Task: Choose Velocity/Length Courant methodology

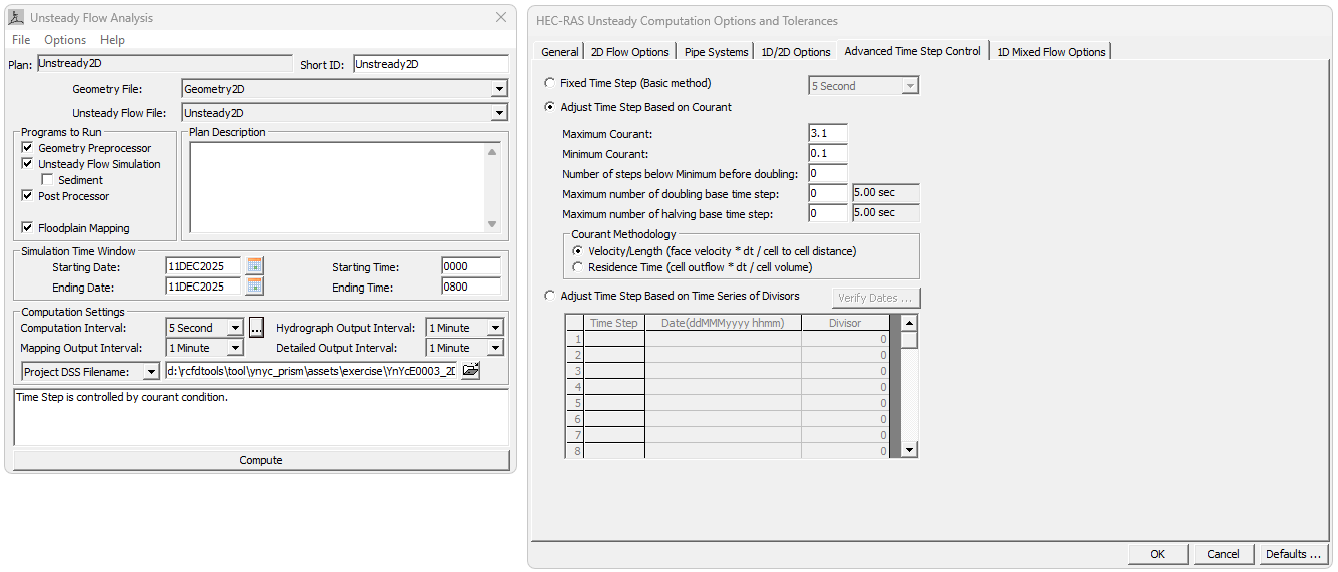Action: (577, 251)
